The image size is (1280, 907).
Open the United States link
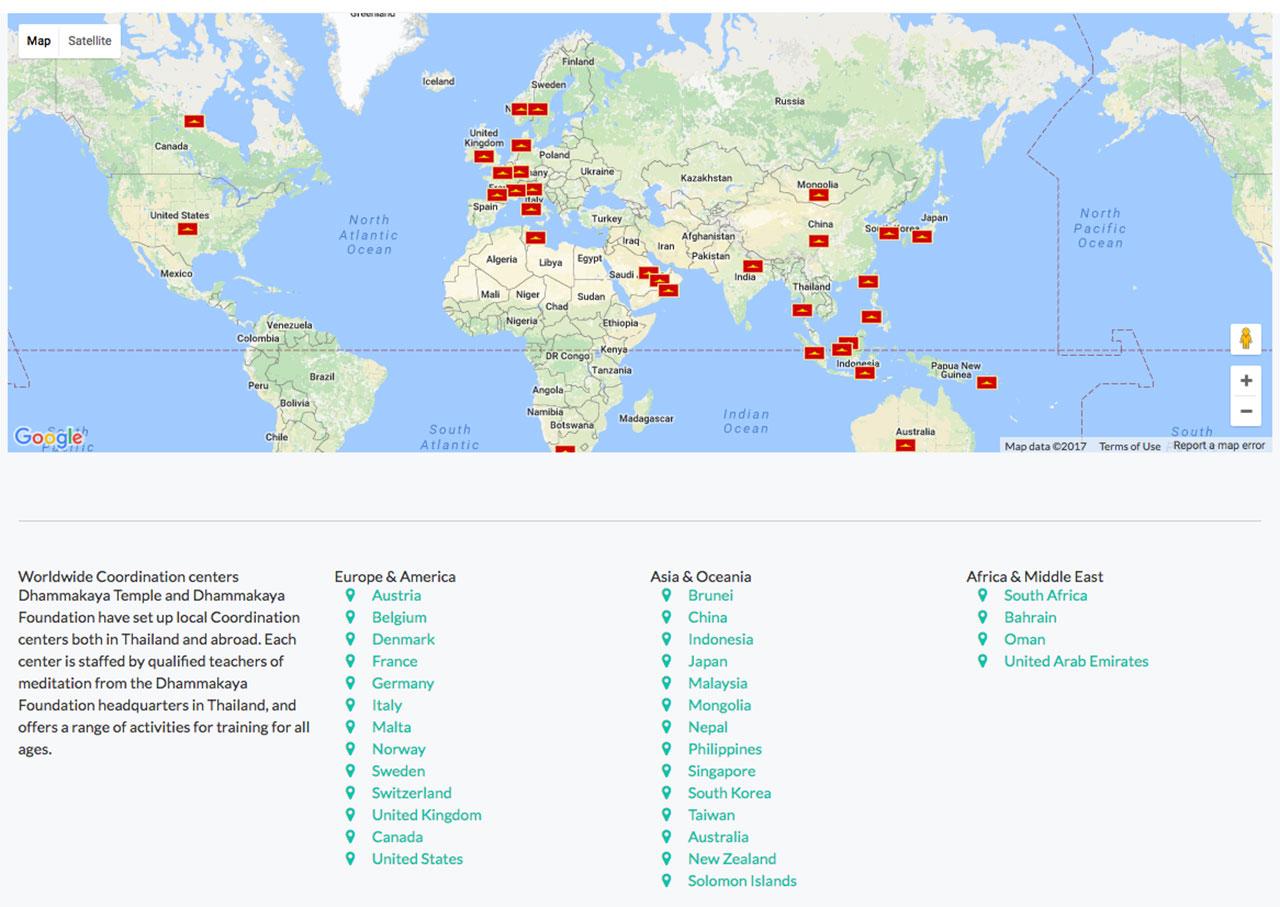(417, 859)
